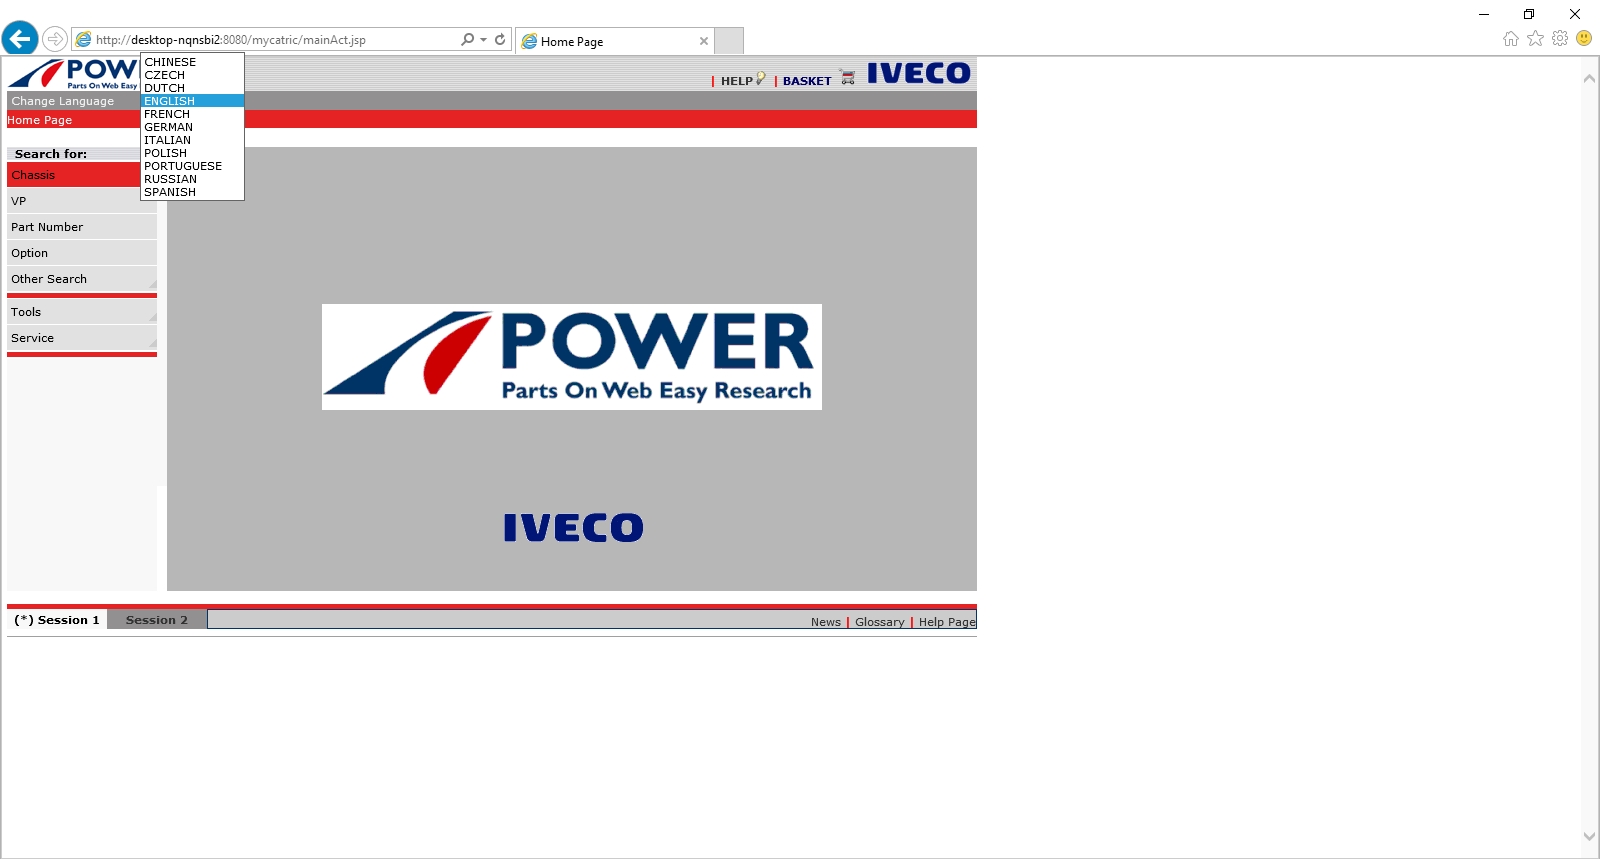Select Part Number search option
1600x859 pixels.
point(82,227)
